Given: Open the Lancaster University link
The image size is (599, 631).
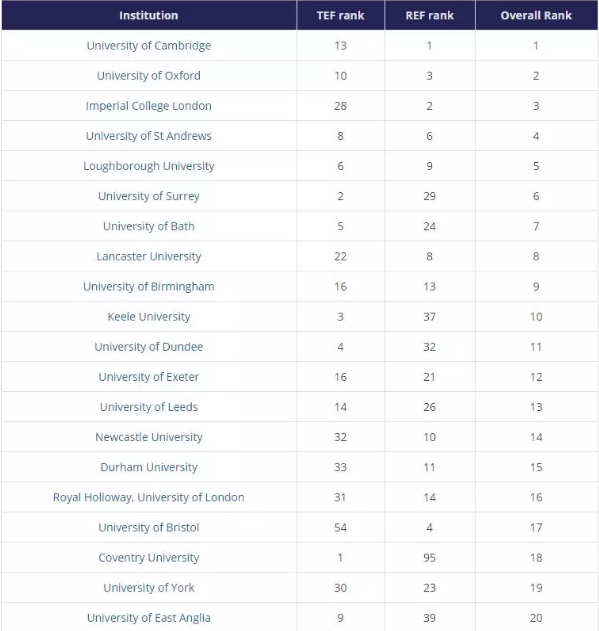Looking at the screenshot, I should coord(149,256).
